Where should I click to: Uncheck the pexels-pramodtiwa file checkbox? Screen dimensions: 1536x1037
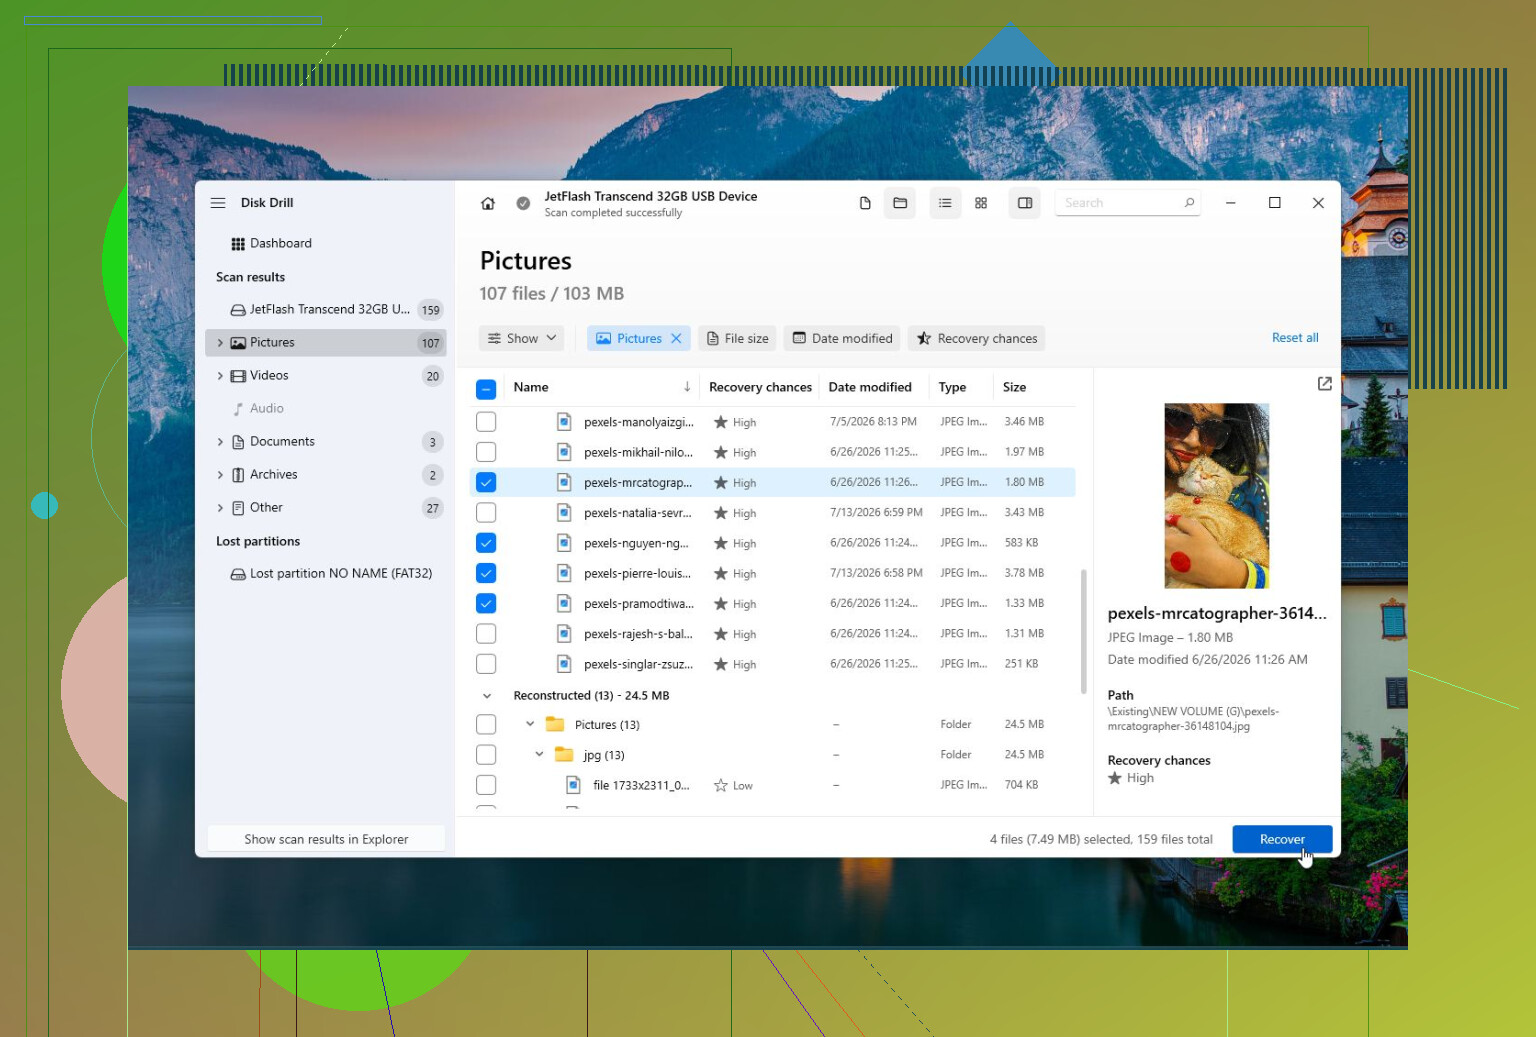click(x=486, y=604)
